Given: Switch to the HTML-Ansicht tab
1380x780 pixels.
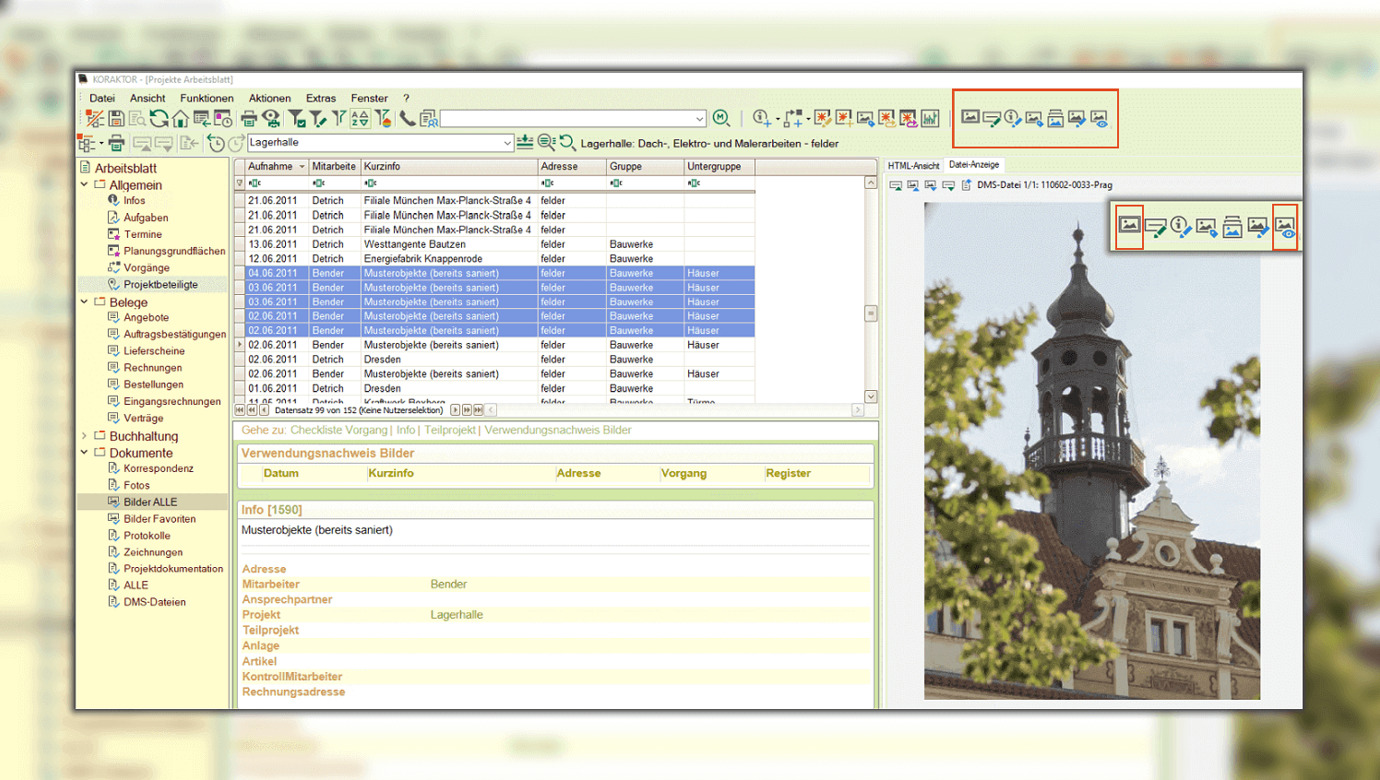Looking at the screenshot, I should point(913,165).
